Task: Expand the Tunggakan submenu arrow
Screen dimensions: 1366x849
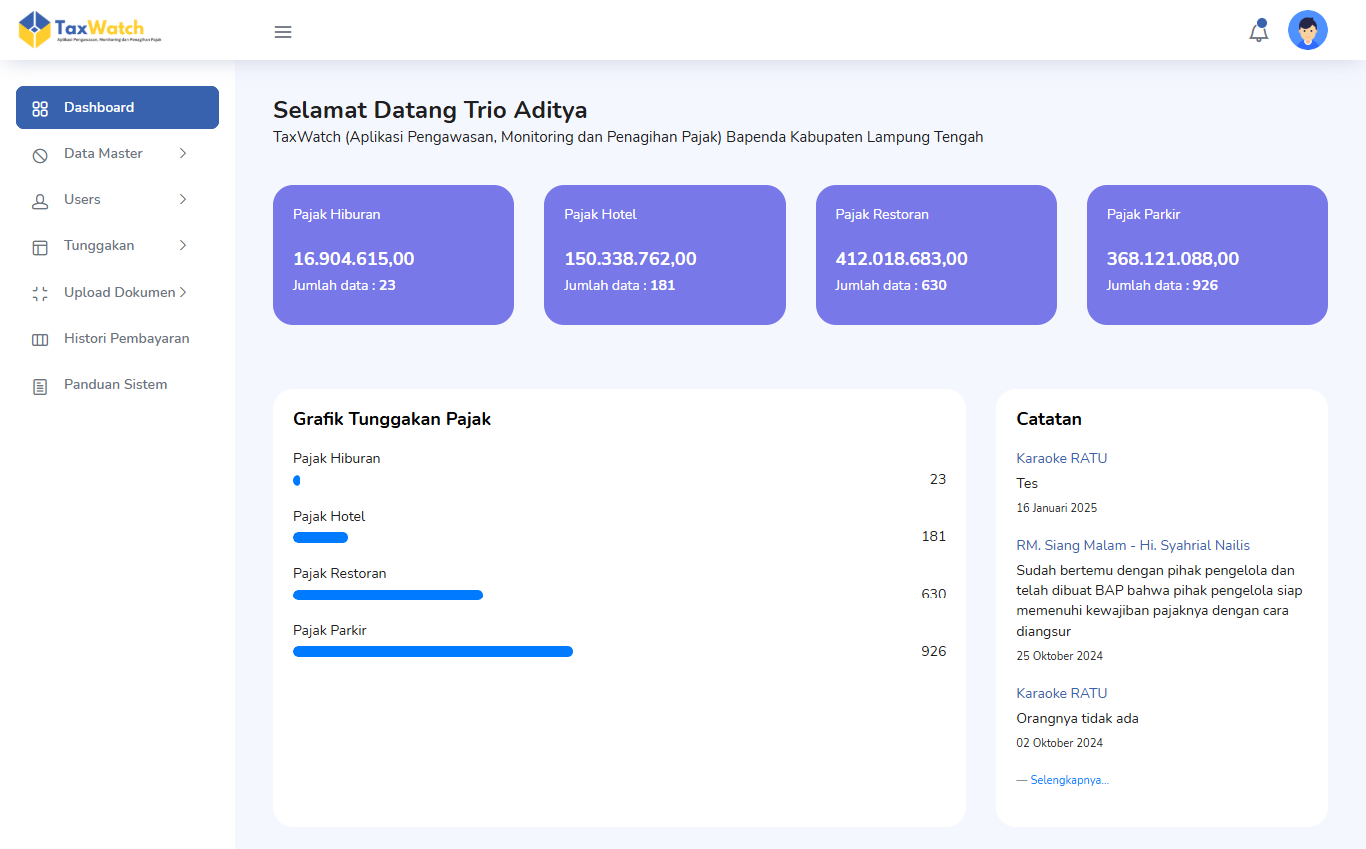Action: (183, 245)
